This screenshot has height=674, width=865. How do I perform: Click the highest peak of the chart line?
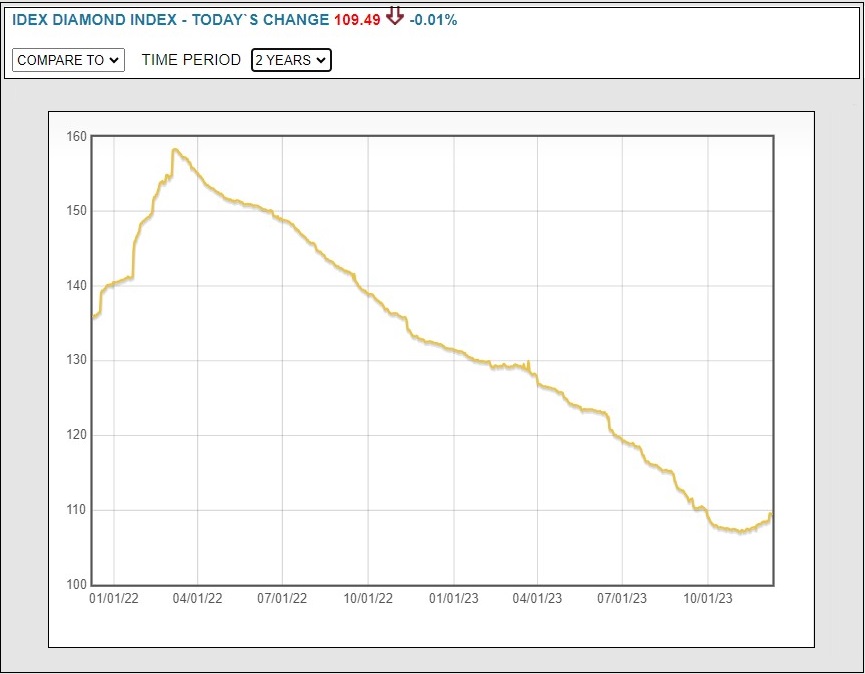174,150
